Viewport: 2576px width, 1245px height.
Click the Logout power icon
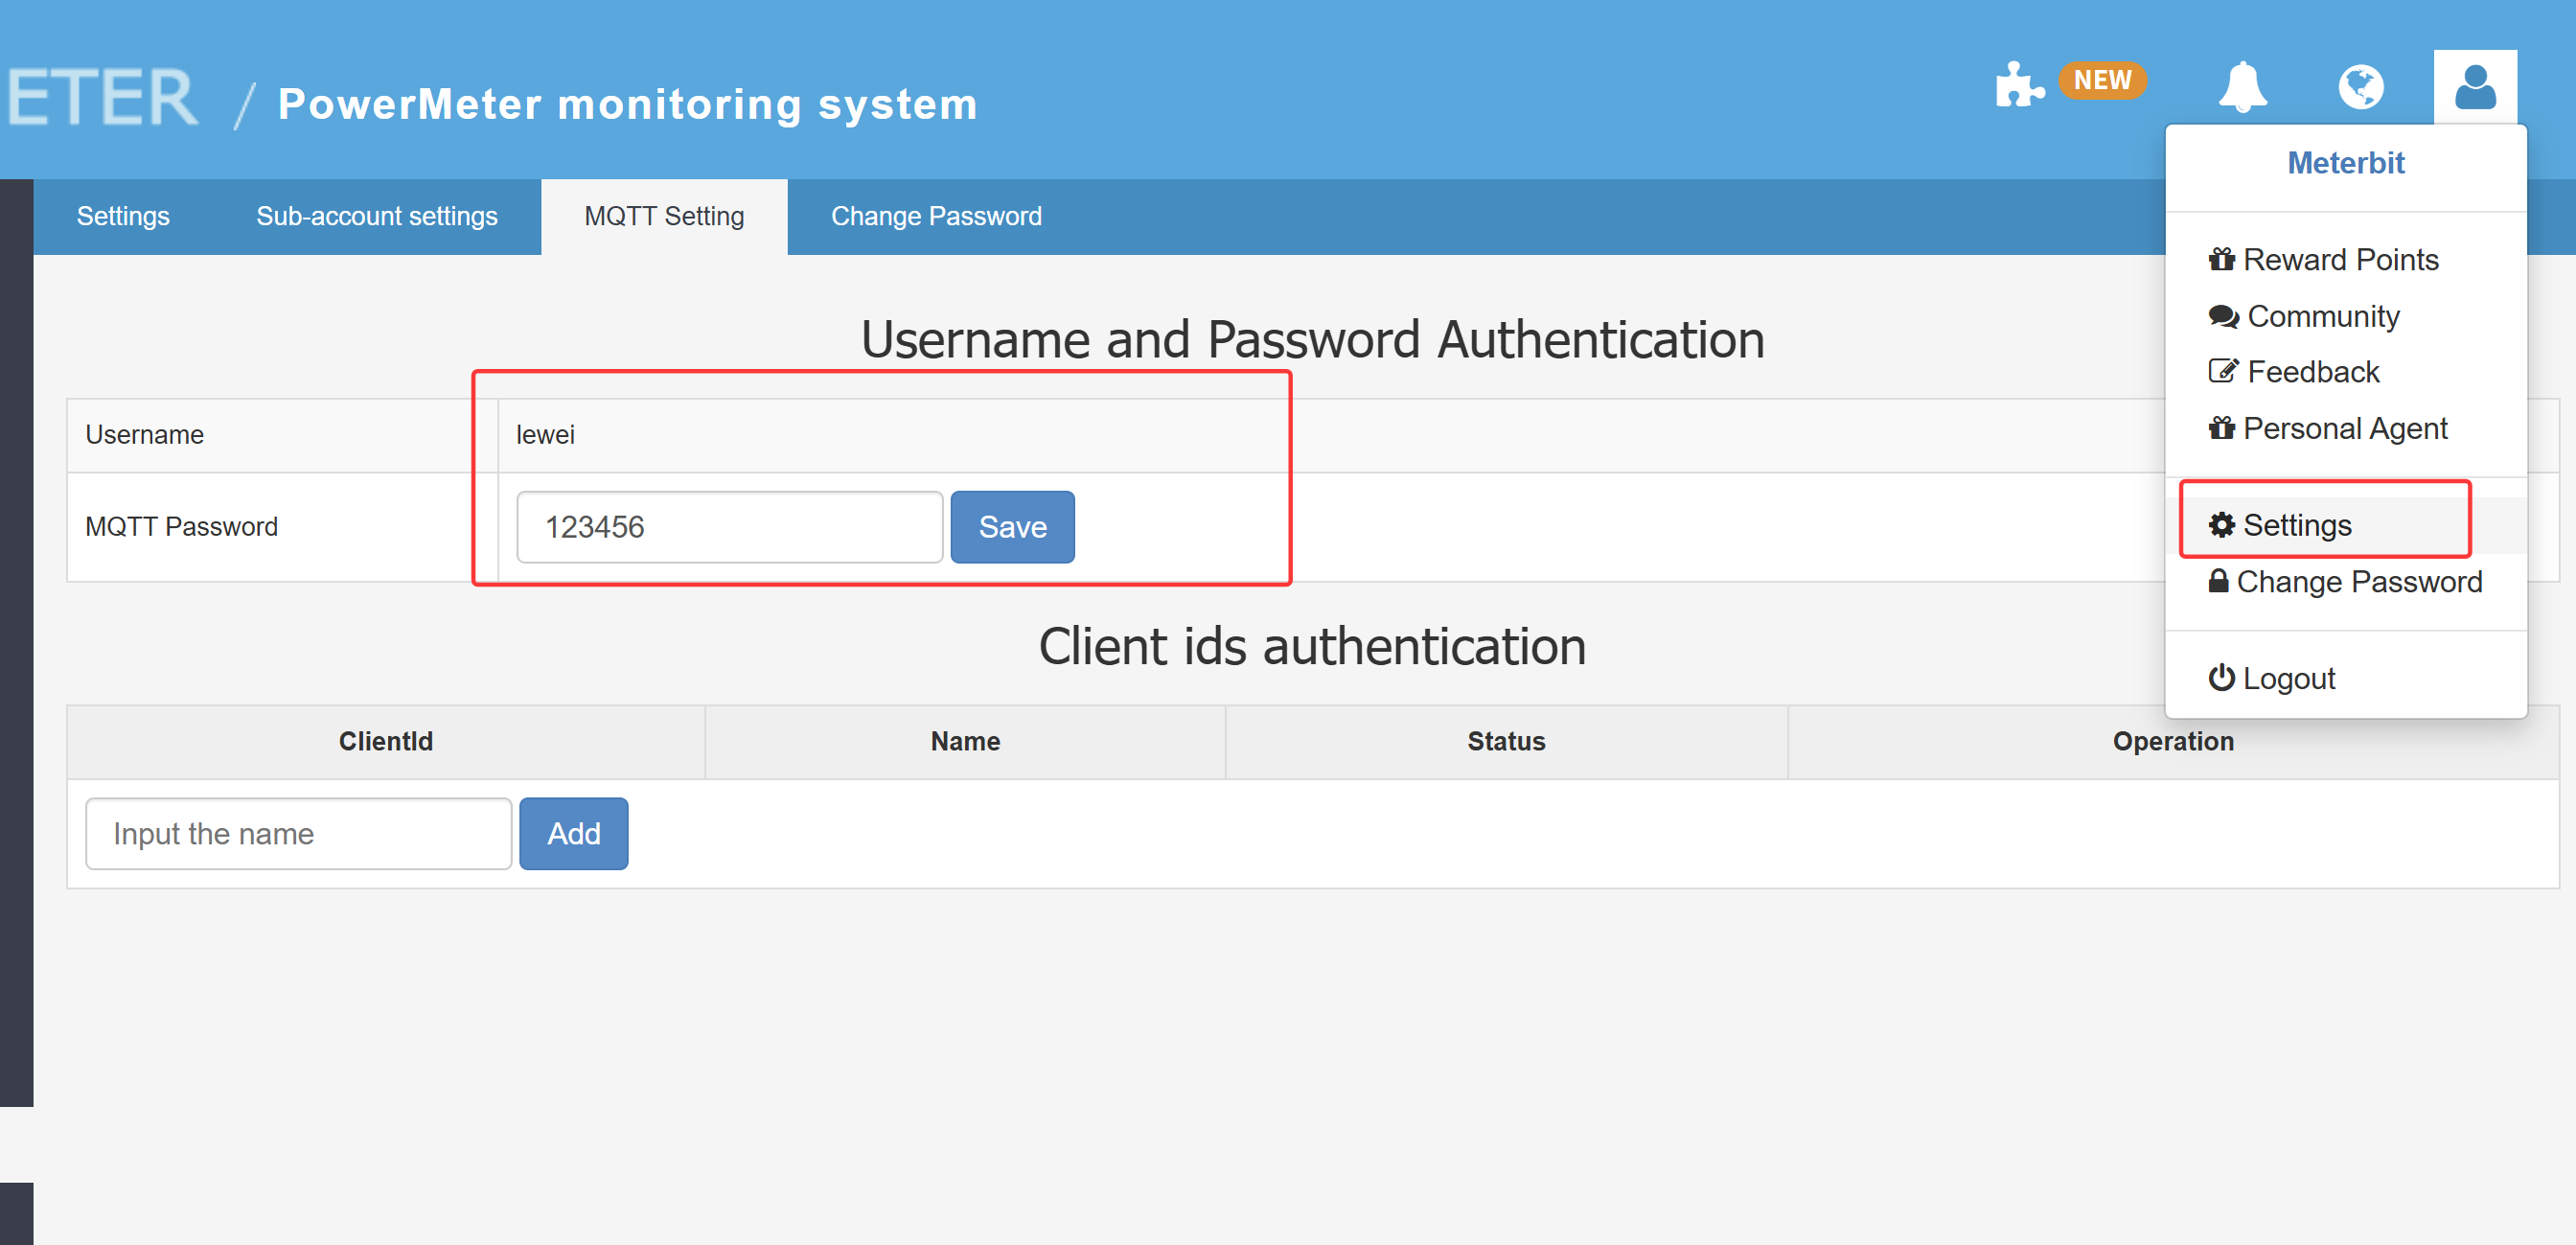[x=2220, y=678]
